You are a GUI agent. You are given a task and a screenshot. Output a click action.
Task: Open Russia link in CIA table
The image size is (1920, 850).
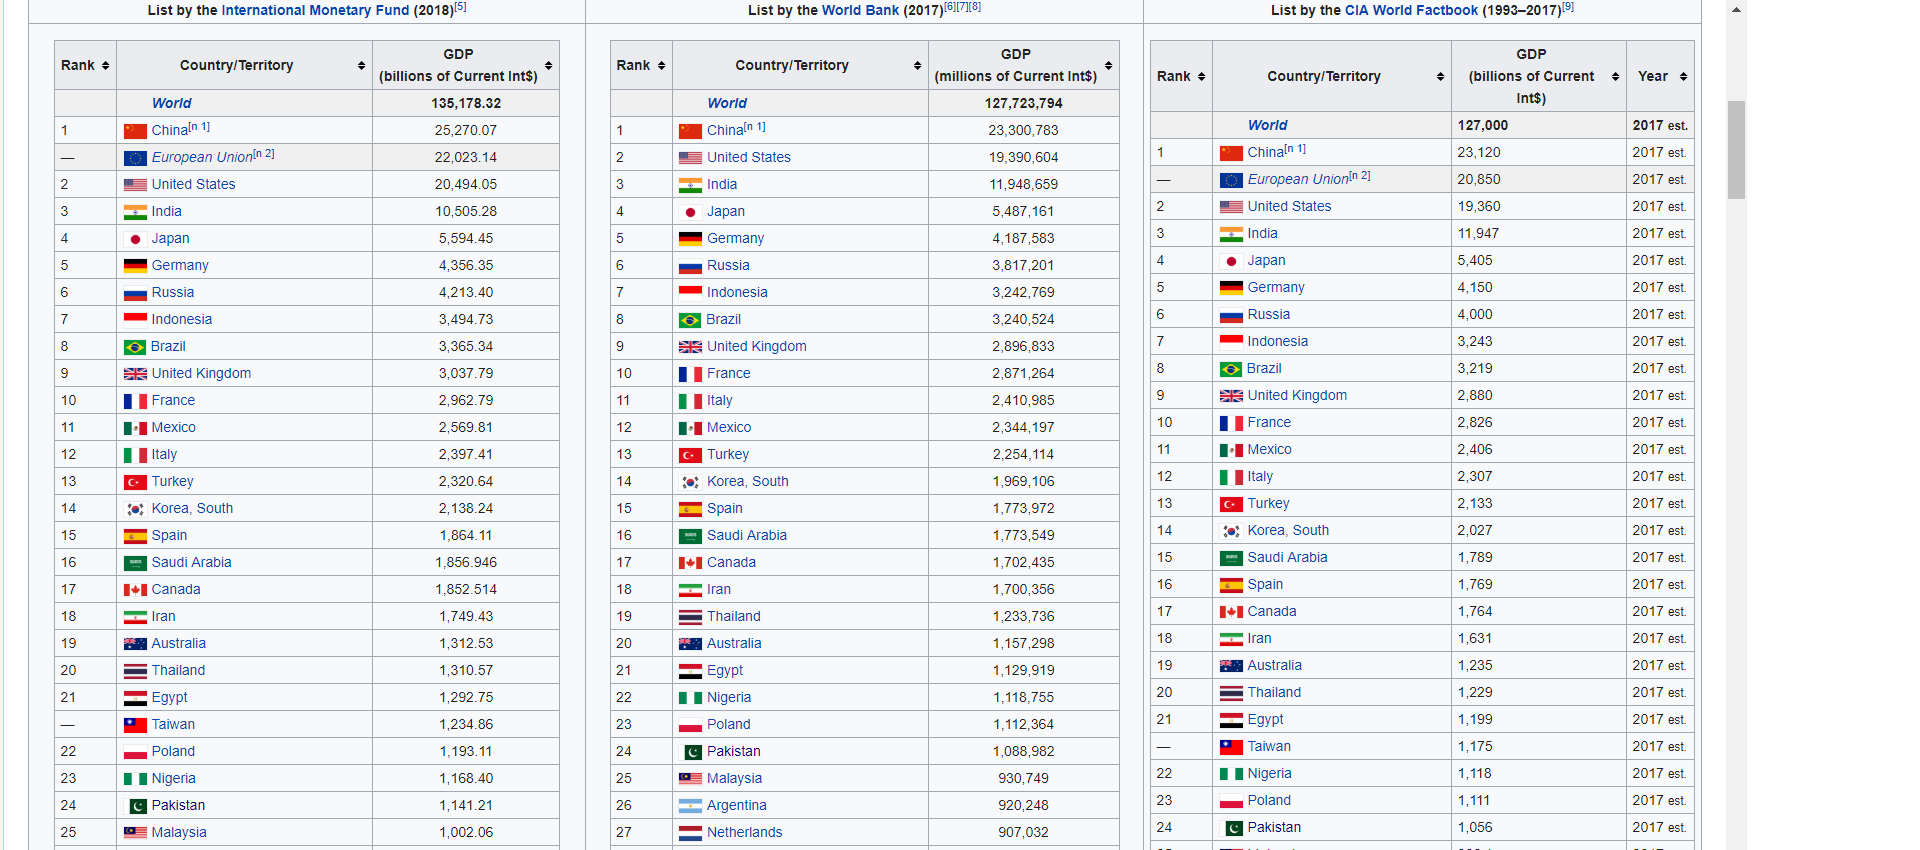click(x=1268, y=314)
